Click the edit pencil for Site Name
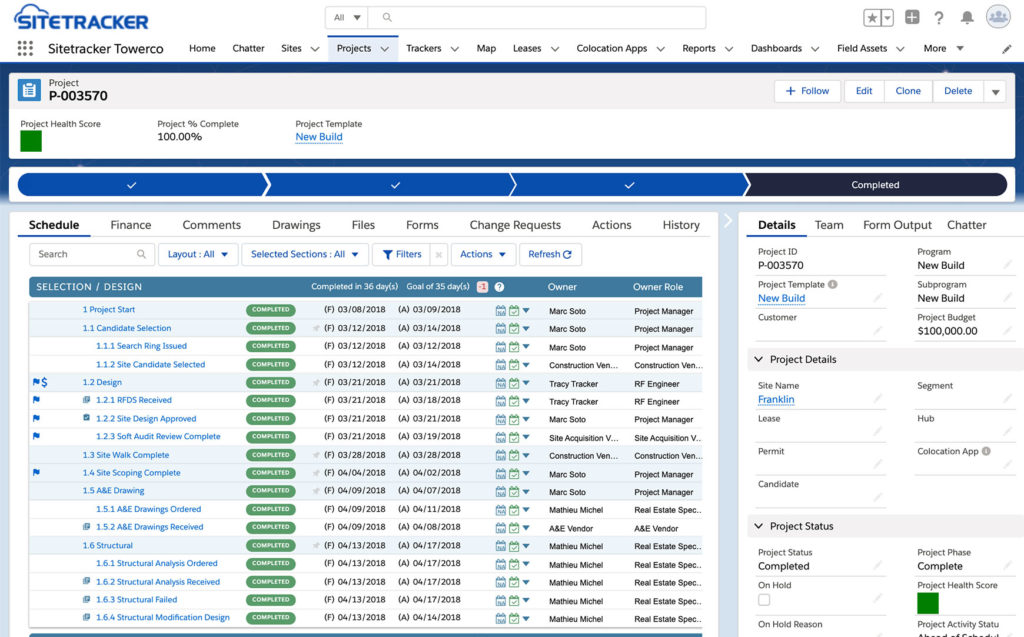Image resolution: width=1024 pixels, height=637 pixels. click(x=878, y=399)
